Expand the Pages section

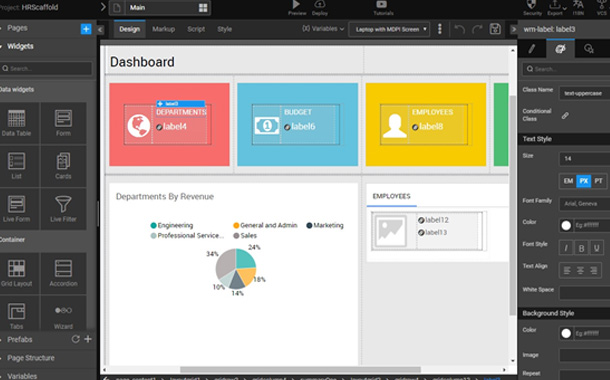17,28
